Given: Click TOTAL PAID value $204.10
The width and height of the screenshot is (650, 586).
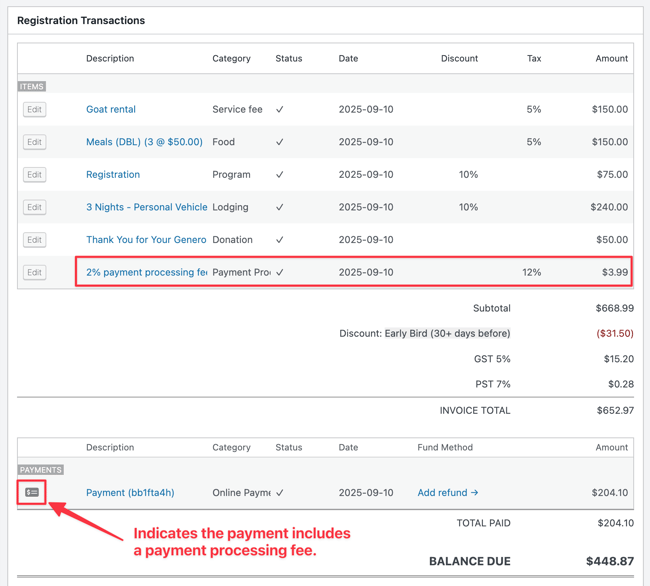Looking at the screenshot, I should click(616, 523).
